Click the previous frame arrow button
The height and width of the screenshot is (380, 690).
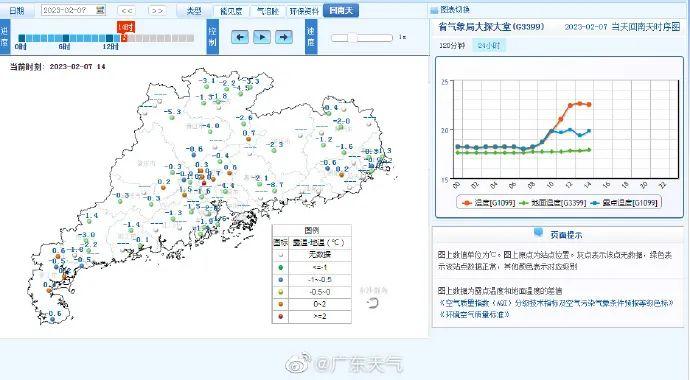240,37
